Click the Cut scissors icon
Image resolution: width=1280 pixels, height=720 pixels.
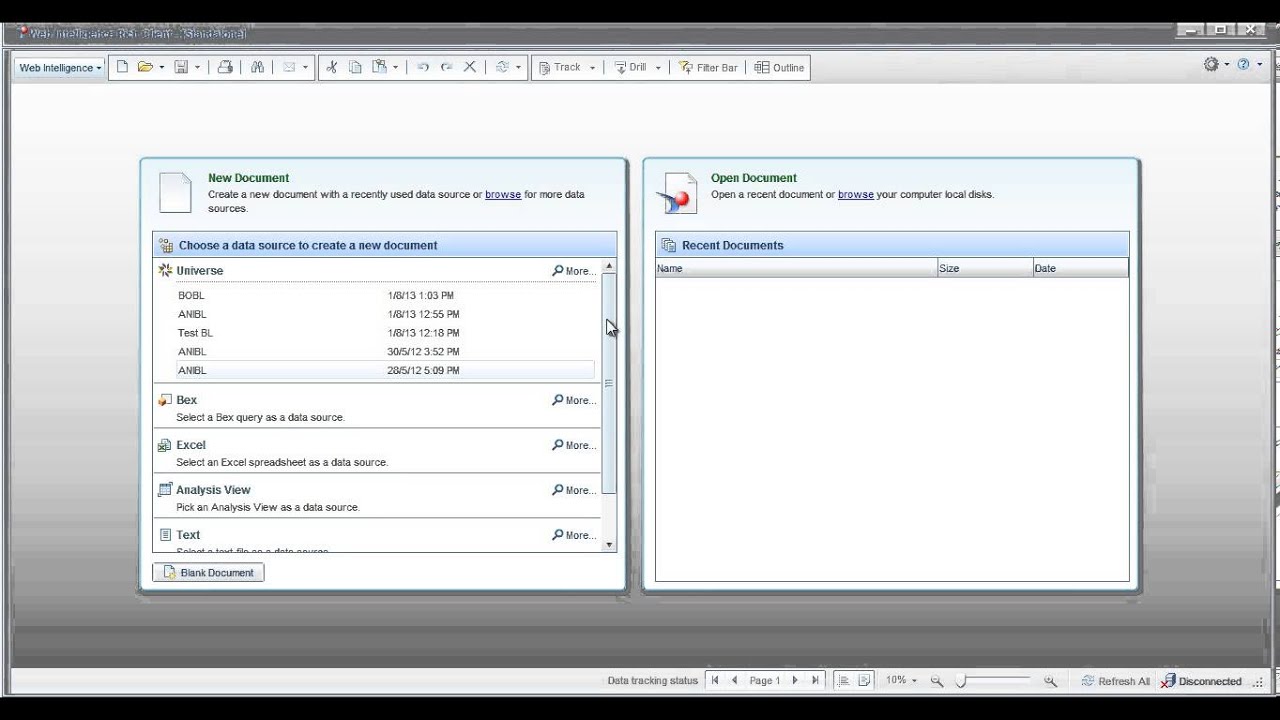pos(332,67)
